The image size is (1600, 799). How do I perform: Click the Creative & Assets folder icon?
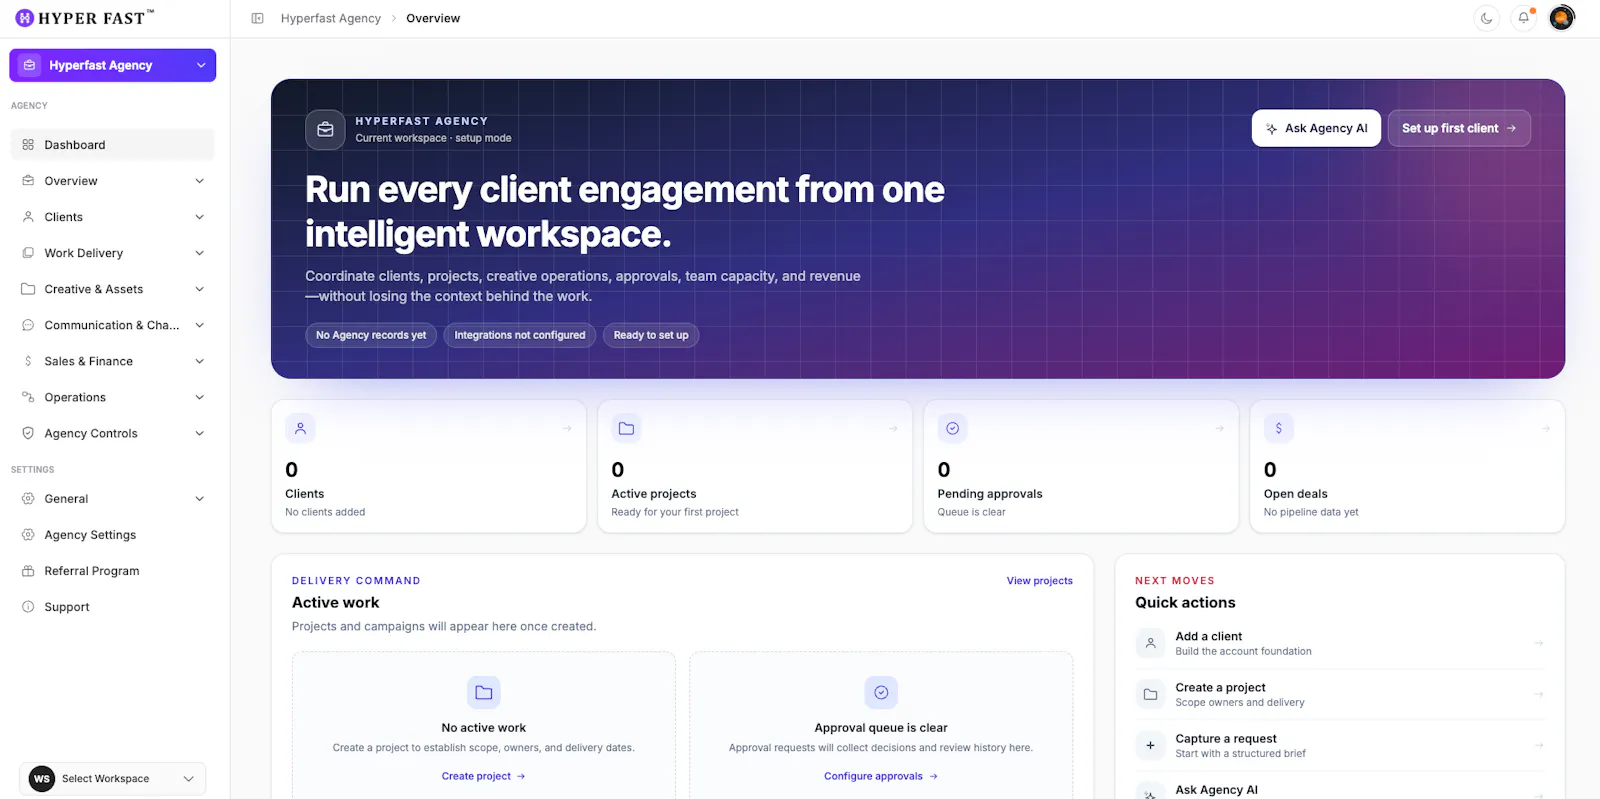click(28, 289)
